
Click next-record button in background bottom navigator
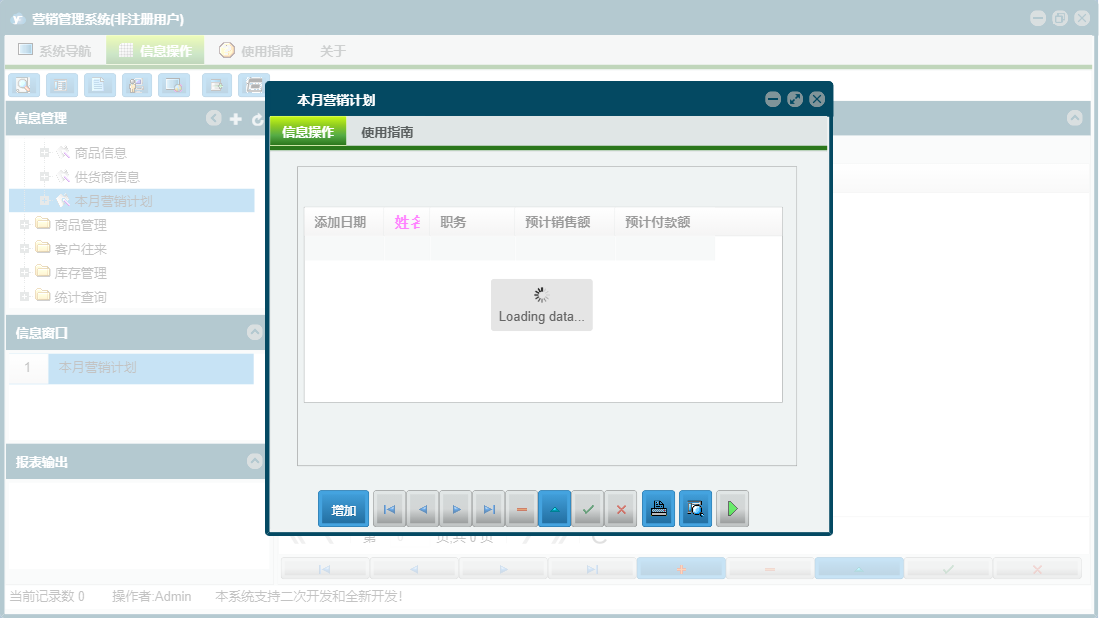(x=503, y=569)
